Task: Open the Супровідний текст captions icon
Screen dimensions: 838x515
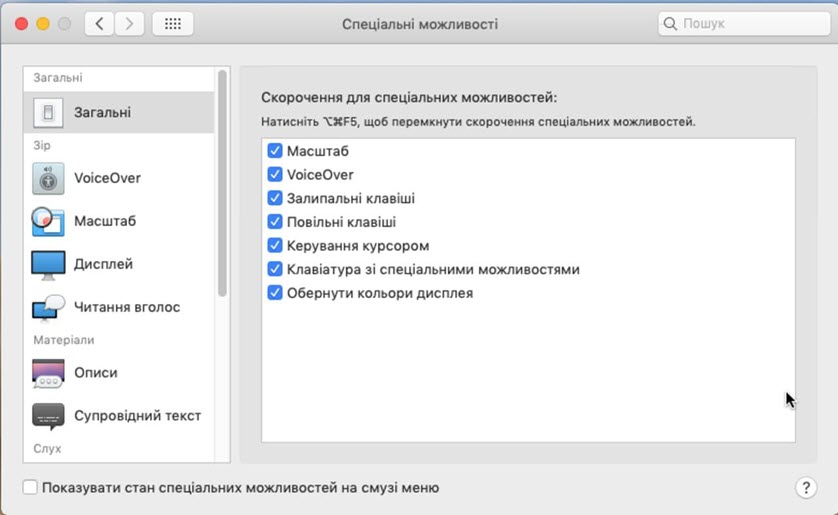Action: 48,416
